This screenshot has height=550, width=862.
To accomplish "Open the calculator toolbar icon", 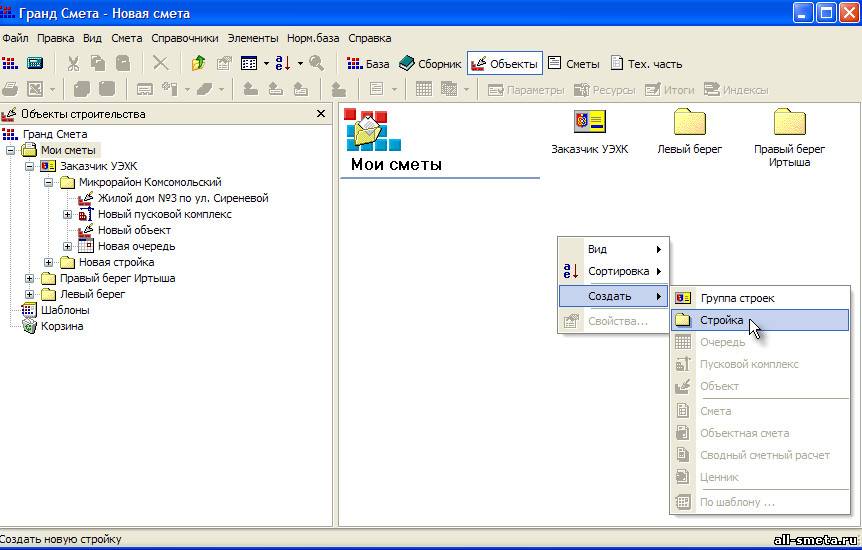I will tap(35, 63).
